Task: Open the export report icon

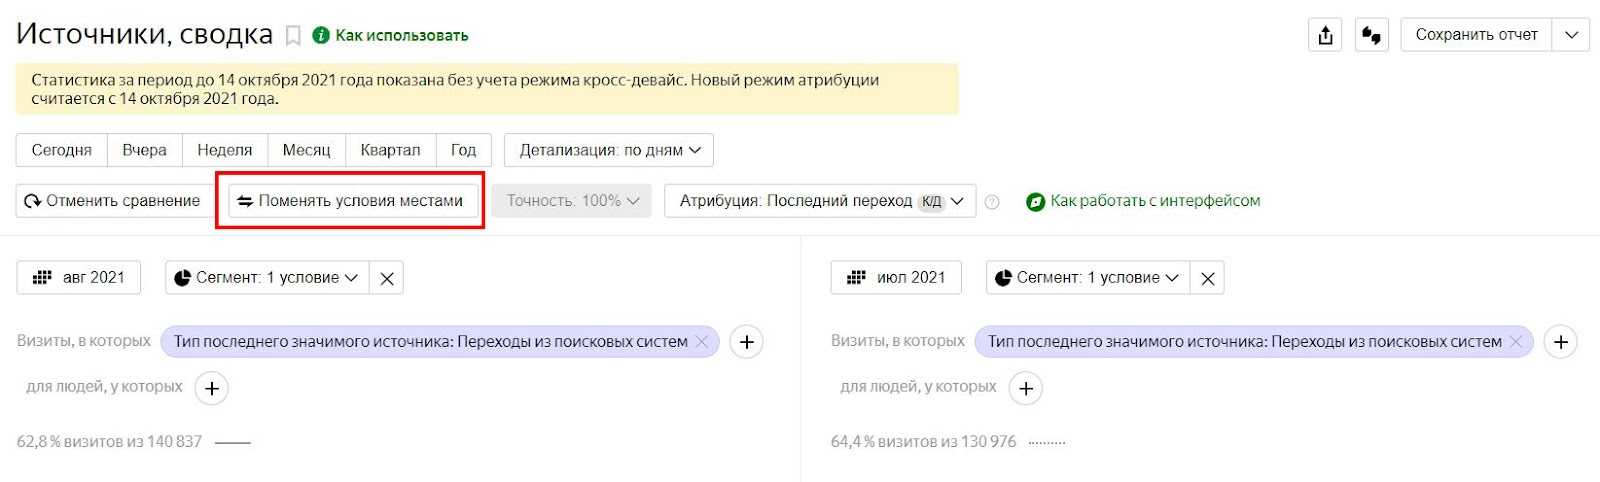Action: [1325, 35]
